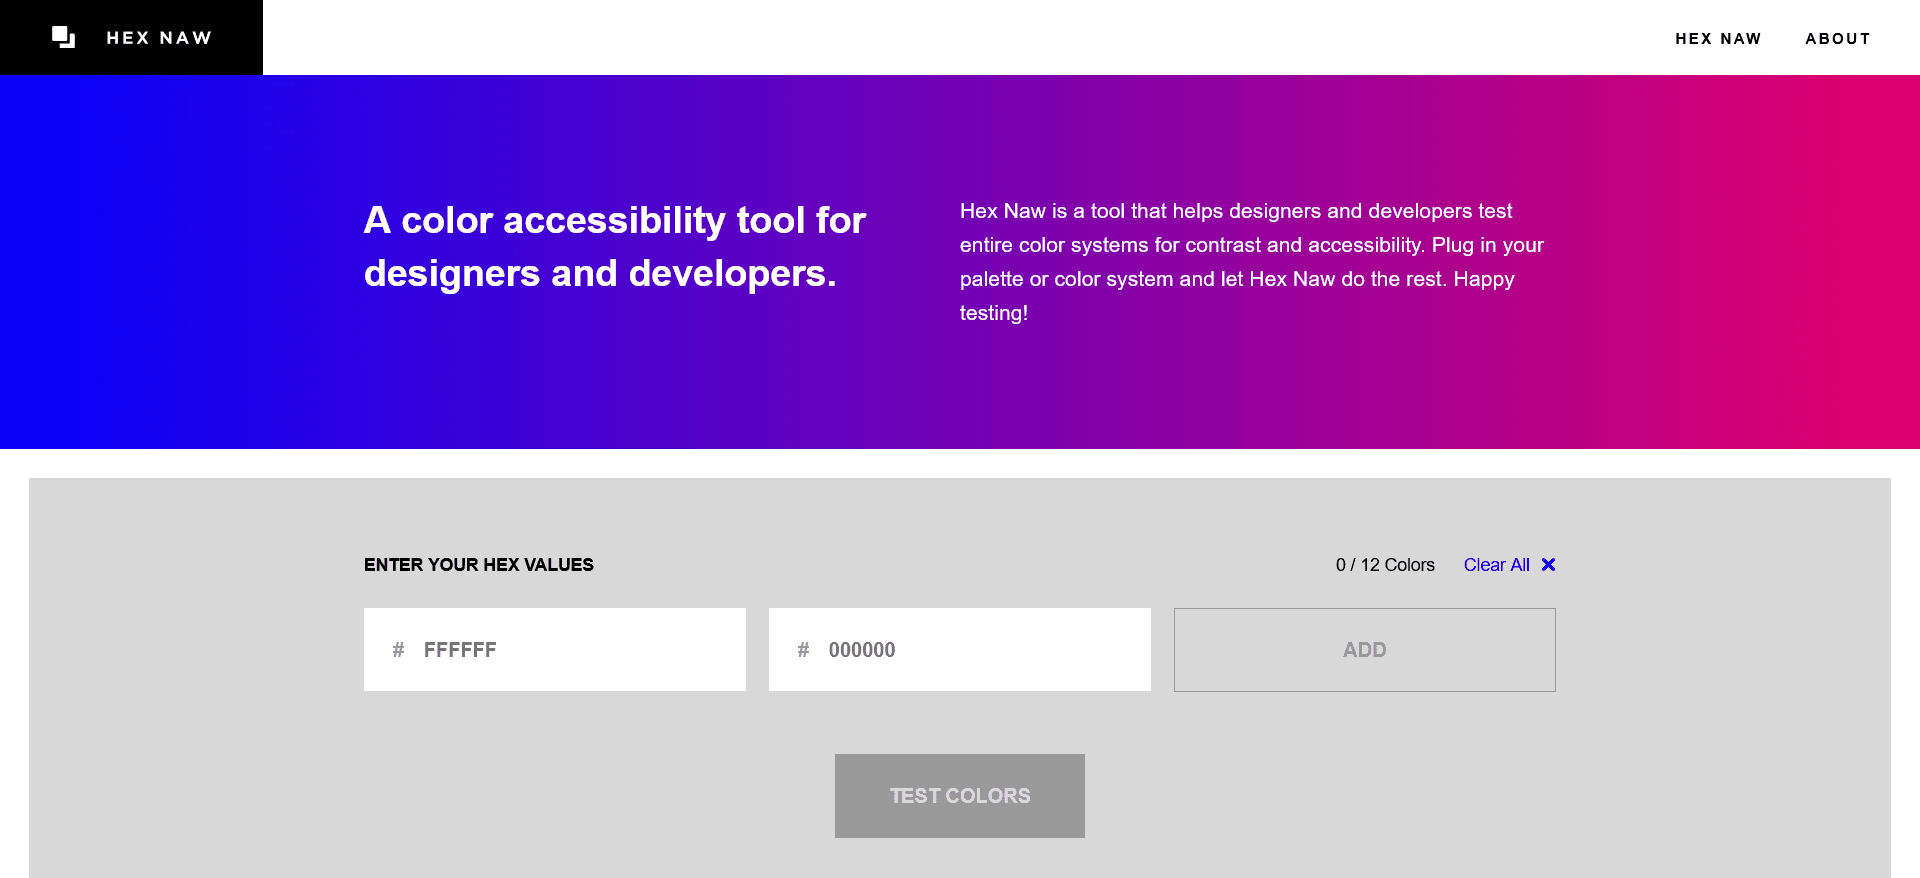Click the # symbol in the FFFFFF field
The width and height of the screenshot is (1920, 878).
pos(398,650)
